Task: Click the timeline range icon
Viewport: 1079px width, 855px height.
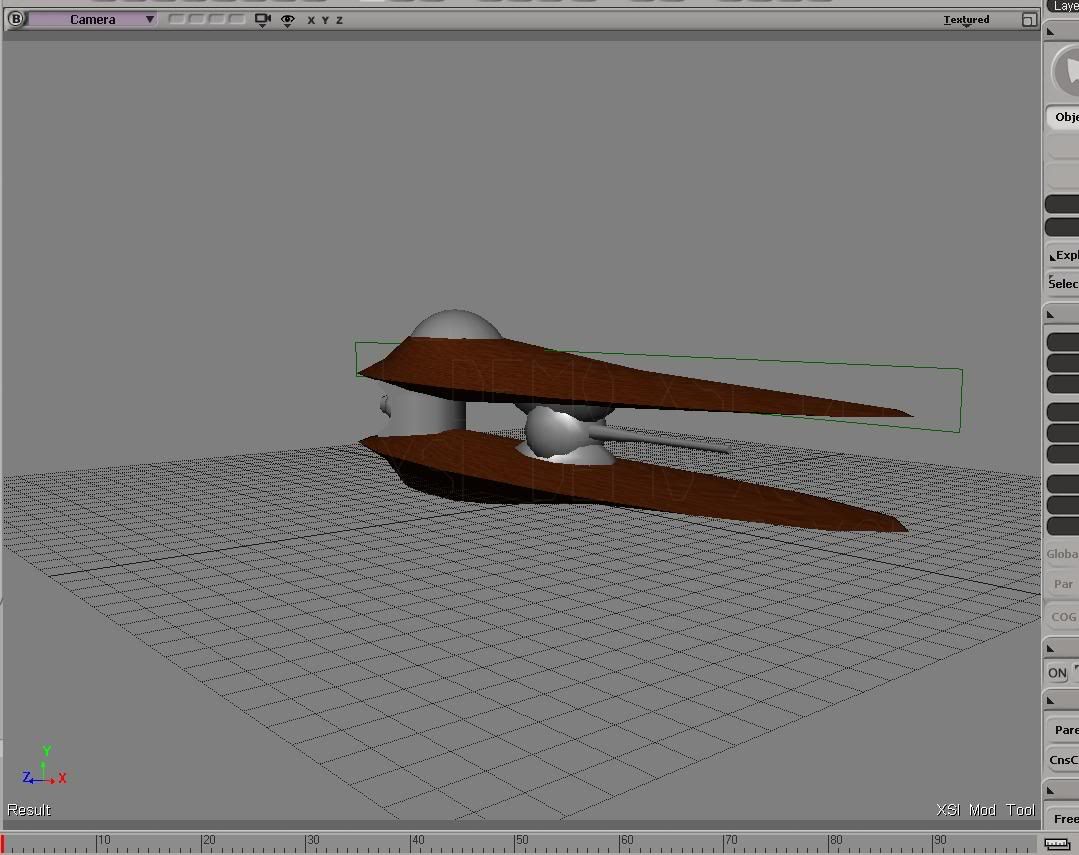Action: click(x=1057, y=844)
